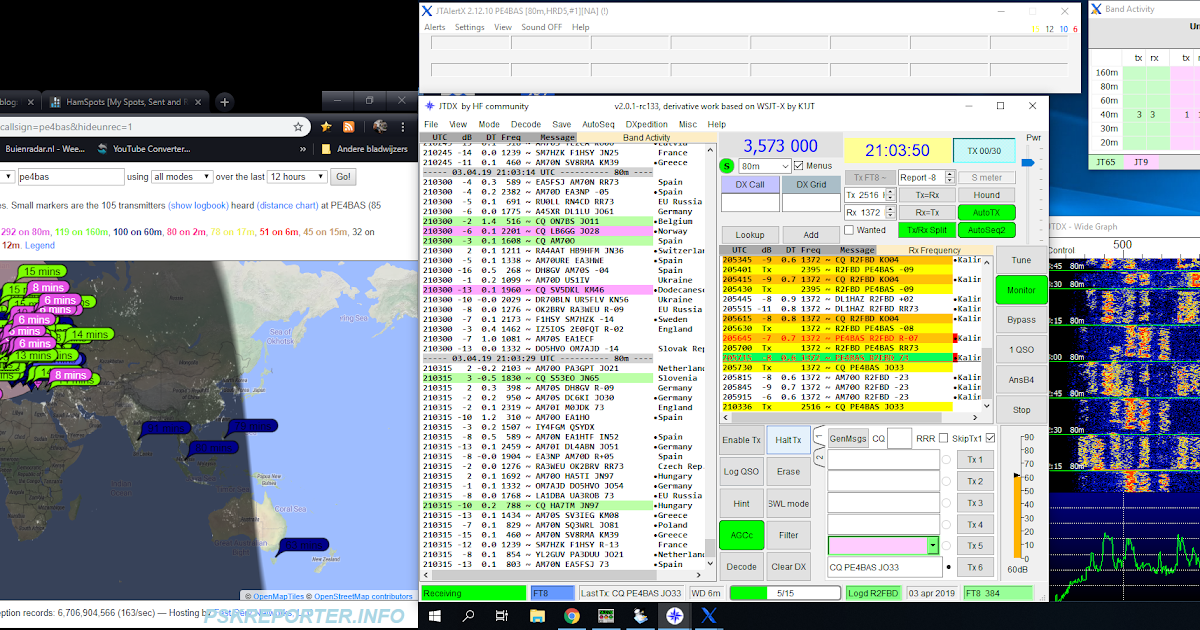
Task: Click the bookmark star in the address bar
Action: [298, 127]
